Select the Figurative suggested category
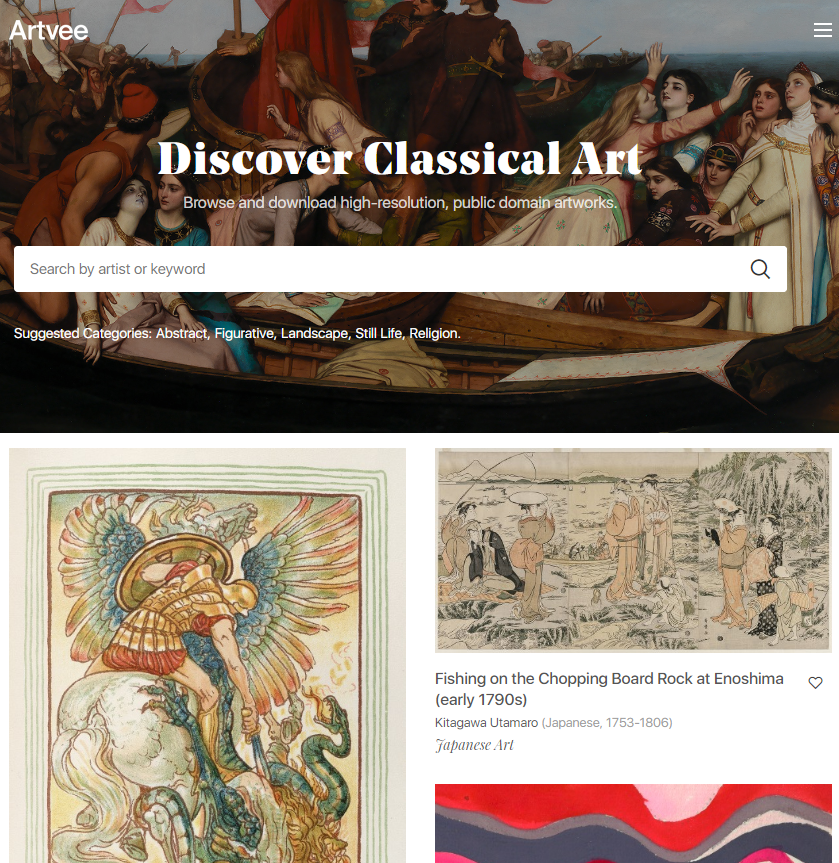This screenshot has height=863, width=839. click(244, 334)
